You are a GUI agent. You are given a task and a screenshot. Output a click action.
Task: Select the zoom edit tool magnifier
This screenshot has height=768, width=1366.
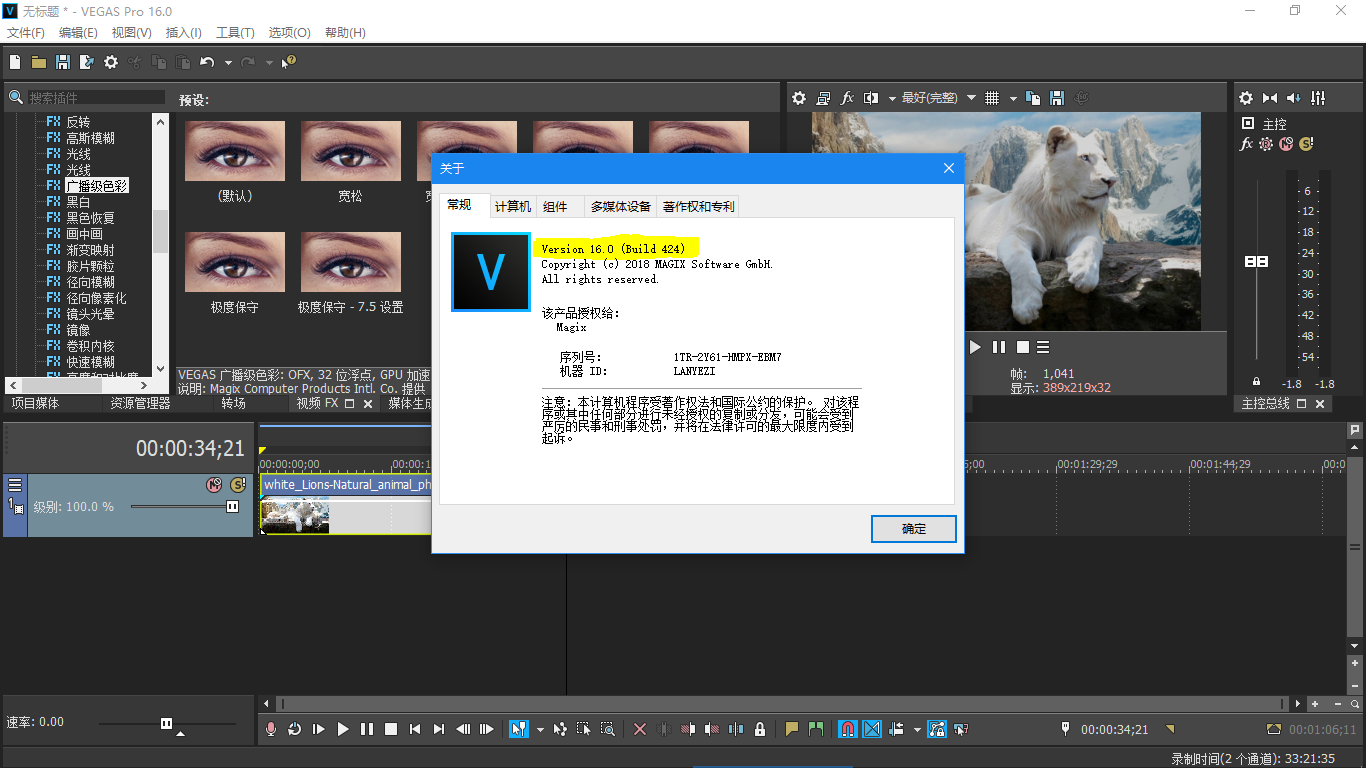coord(608,729)
